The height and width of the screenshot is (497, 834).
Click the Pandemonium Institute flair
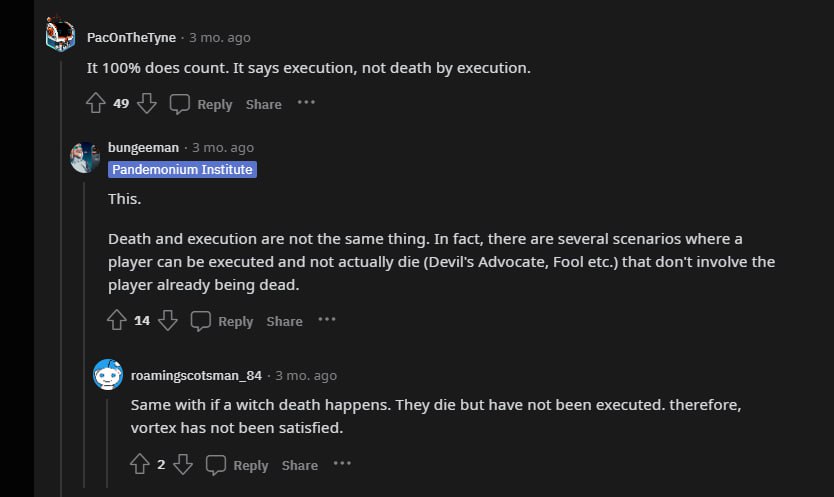pos(182,170)
